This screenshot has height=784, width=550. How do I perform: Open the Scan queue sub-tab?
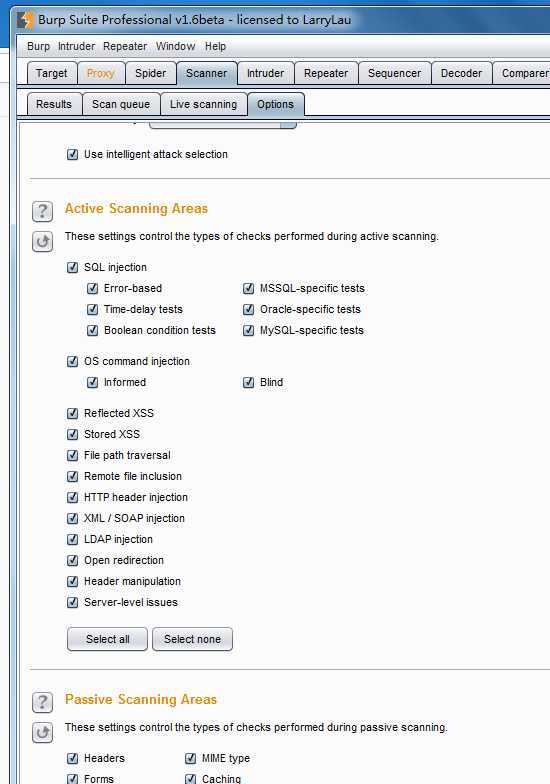121,104
